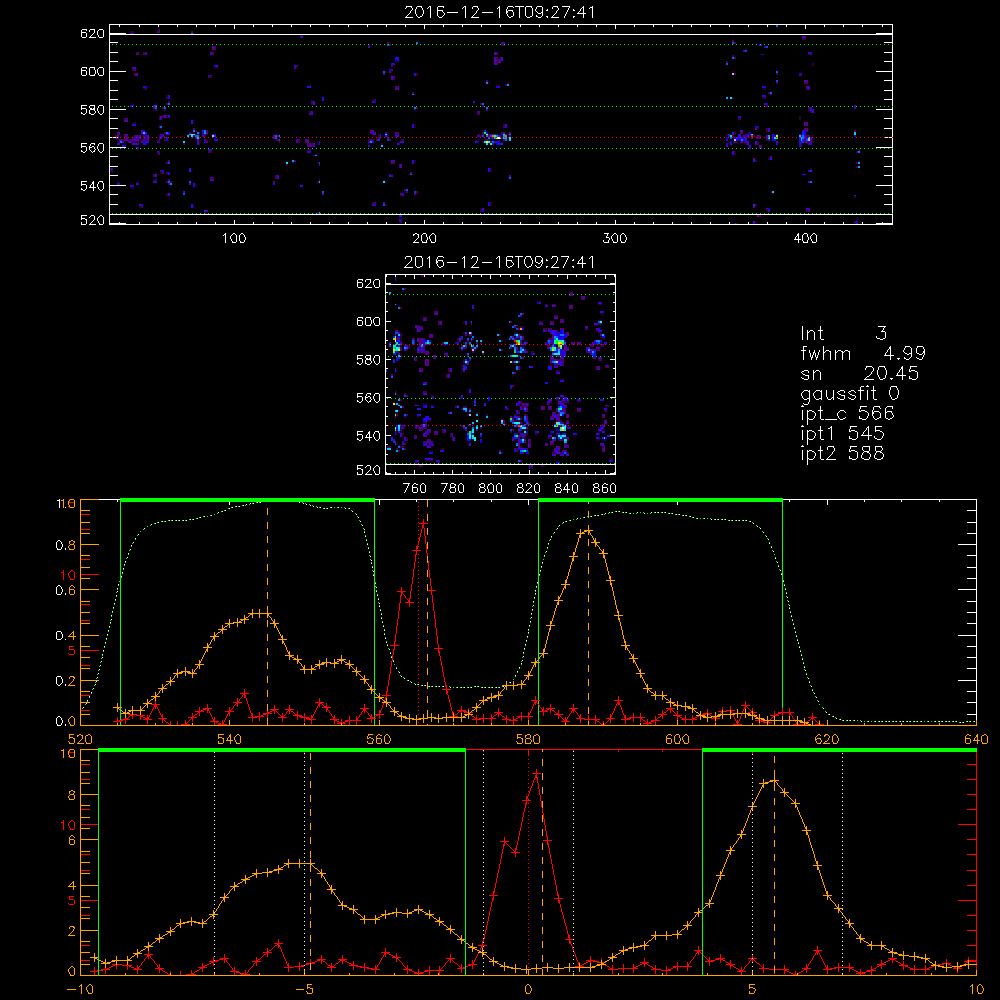Click the orange peak top near 5.5 in bottom plot

774,780
